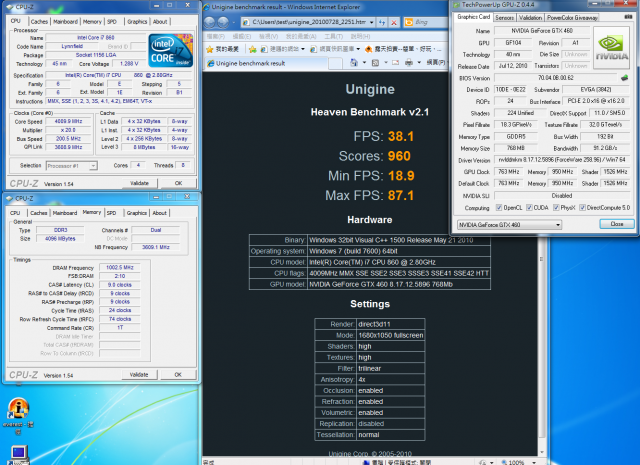The image size is (640, 465).
Task: Open the computer shortcut on desktop
Action: [18, 454]
